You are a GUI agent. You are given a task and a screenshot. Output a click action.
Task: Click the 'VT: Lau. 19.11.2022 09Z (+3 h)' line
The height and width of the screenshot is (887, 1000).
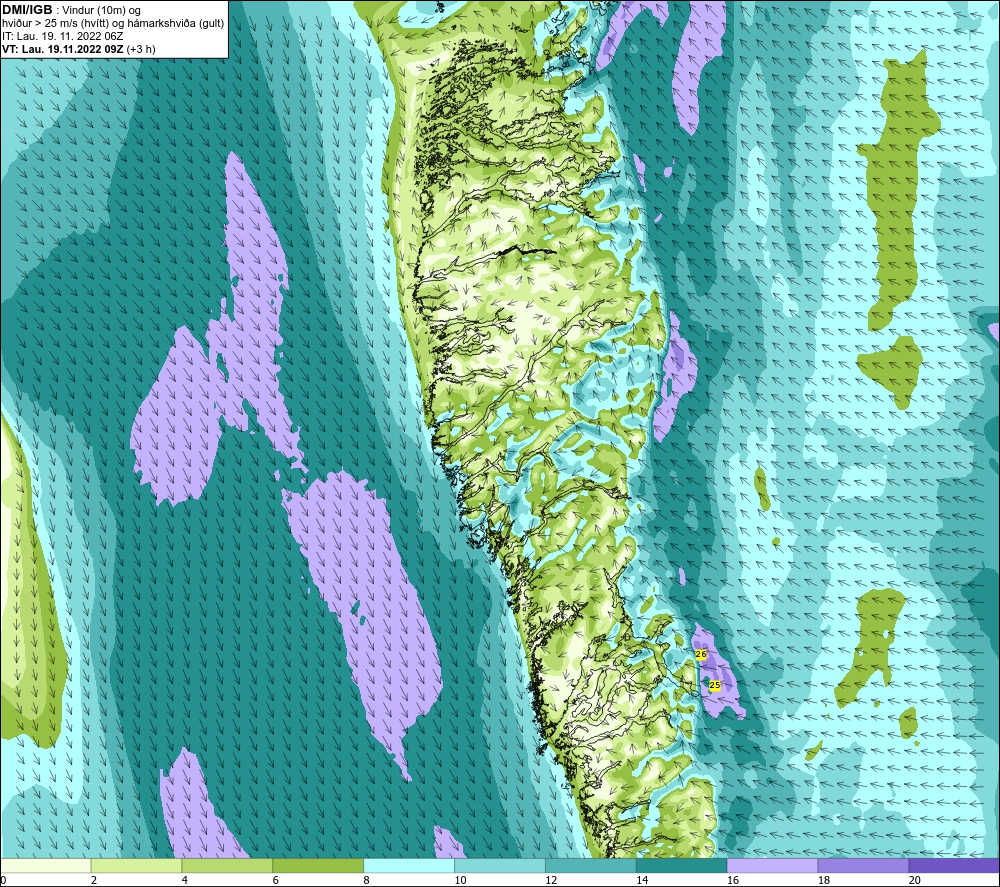pyautogui.click(x=78, y=49)
